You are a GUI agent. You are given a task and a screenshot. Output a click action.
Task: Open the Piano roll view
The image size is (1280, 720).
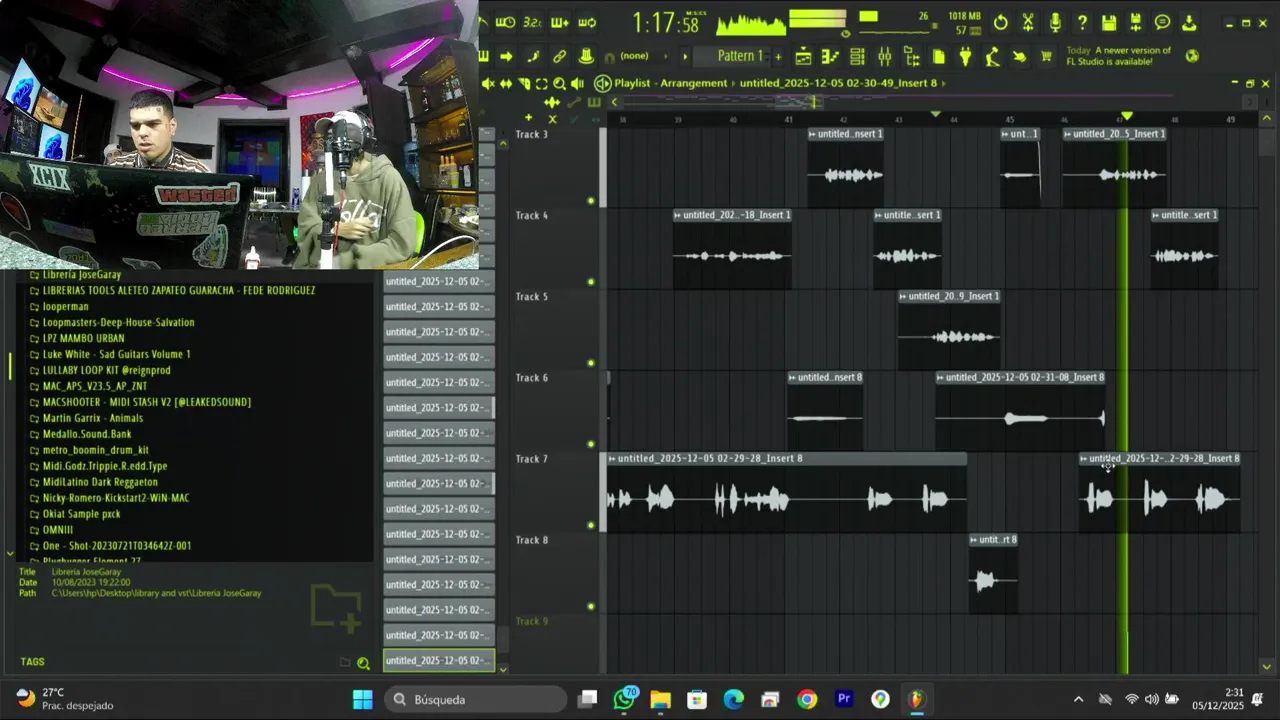point(830,57)
